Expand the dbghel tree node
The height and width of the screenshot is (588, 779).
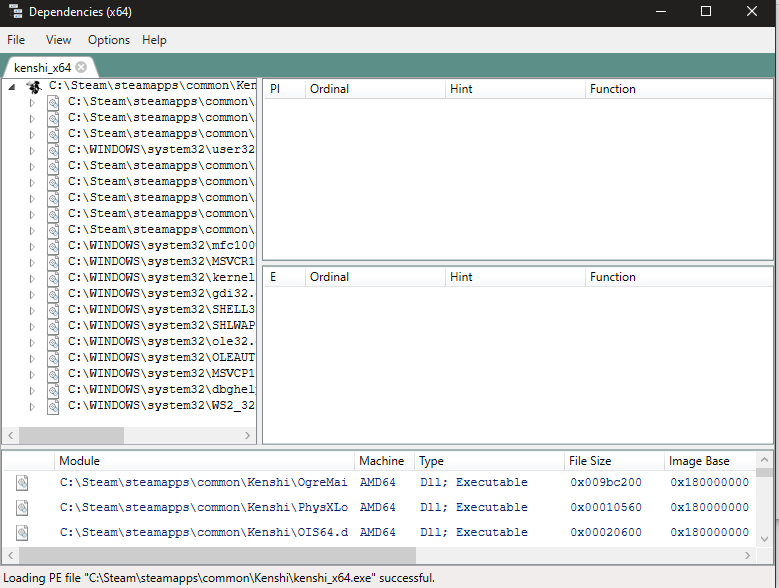32,391
